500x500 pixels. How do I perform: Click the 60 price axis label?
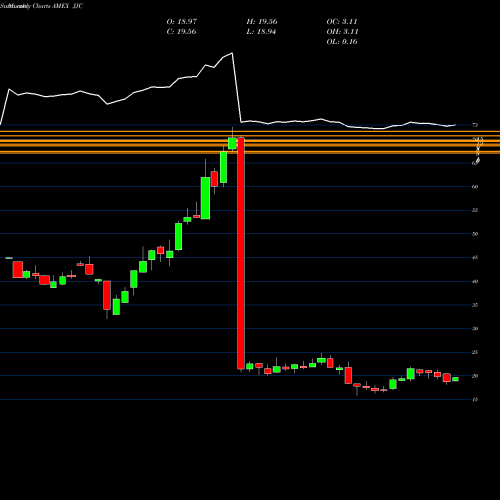(x=475, y=187)
